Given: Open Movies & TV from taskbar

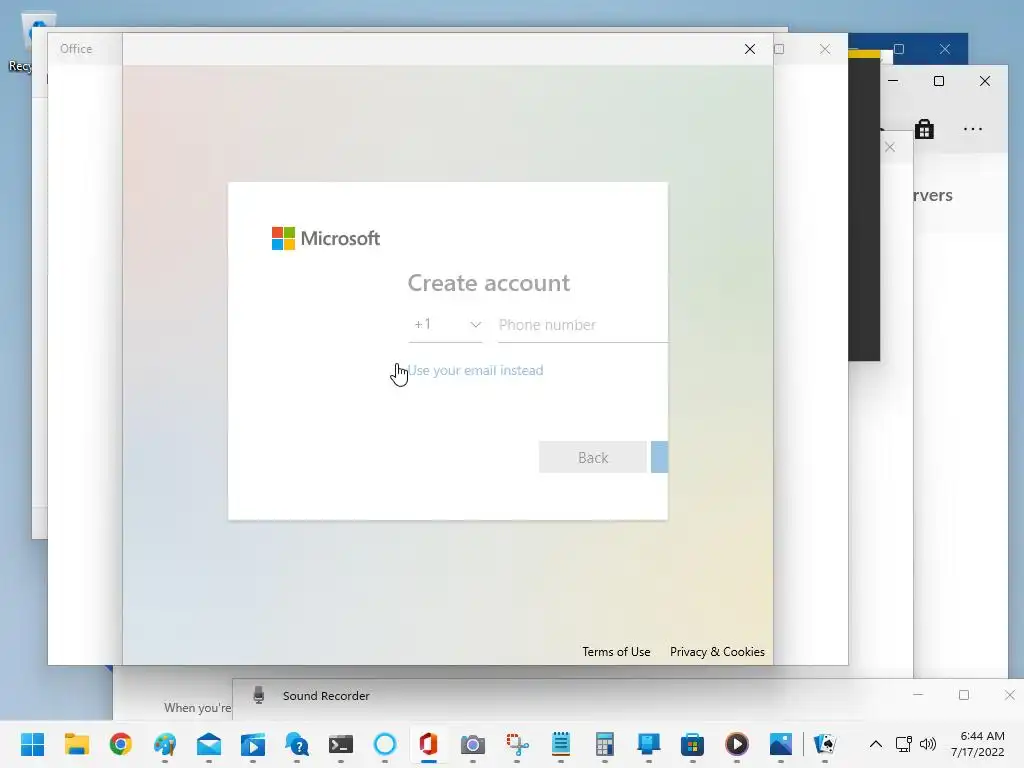Looking at the screenshot, I should pyautogui.click(x=253, y=744).
